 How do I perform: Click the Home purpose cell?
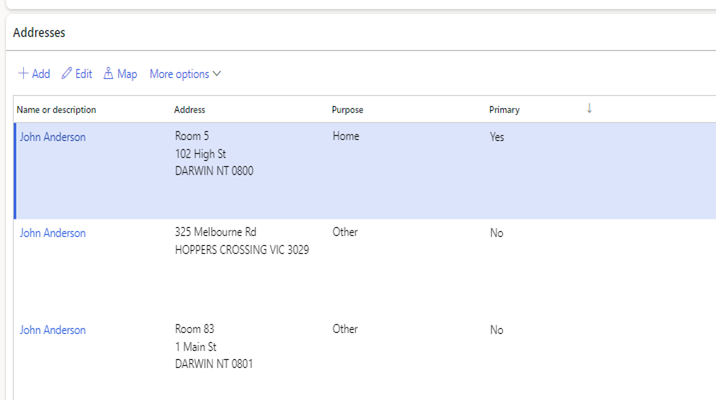[346, 137]
